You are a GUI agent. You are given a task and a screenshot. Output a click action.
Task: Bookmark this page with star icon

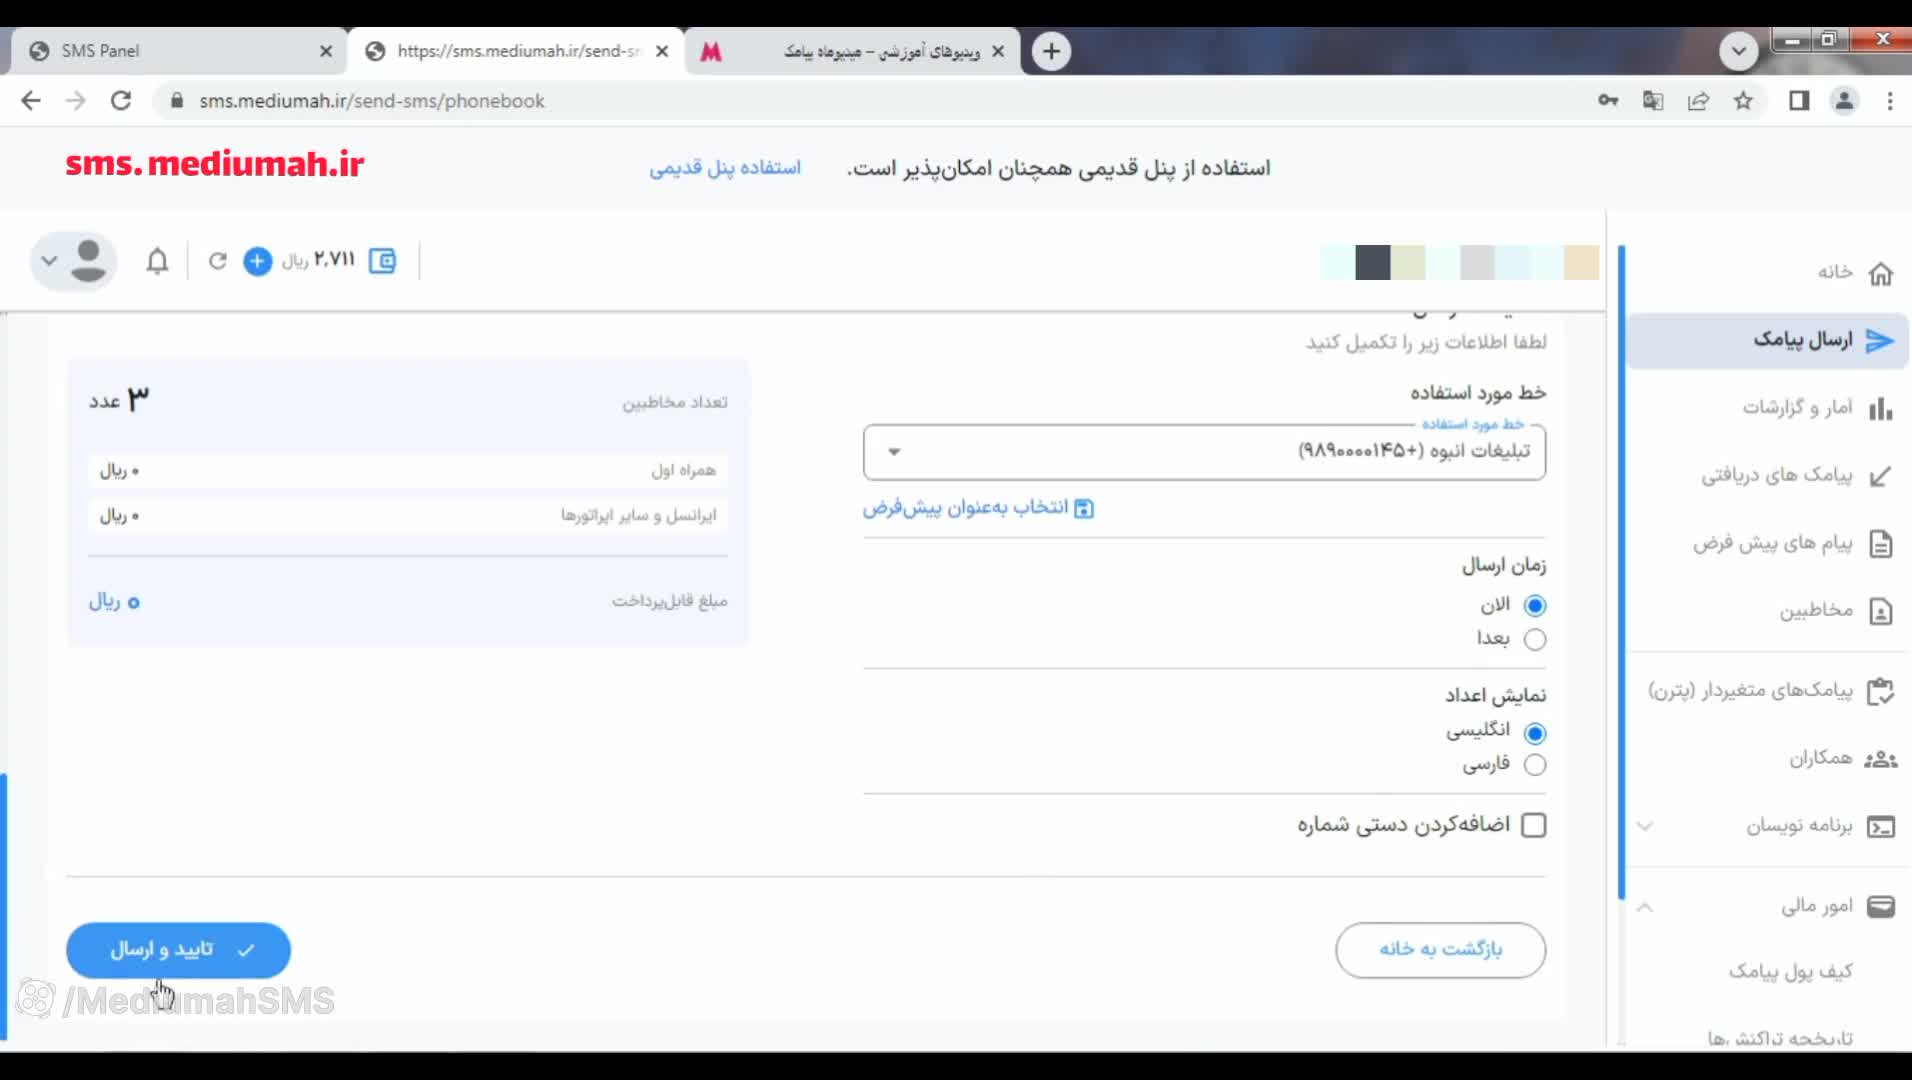[x=1743, y=101]
